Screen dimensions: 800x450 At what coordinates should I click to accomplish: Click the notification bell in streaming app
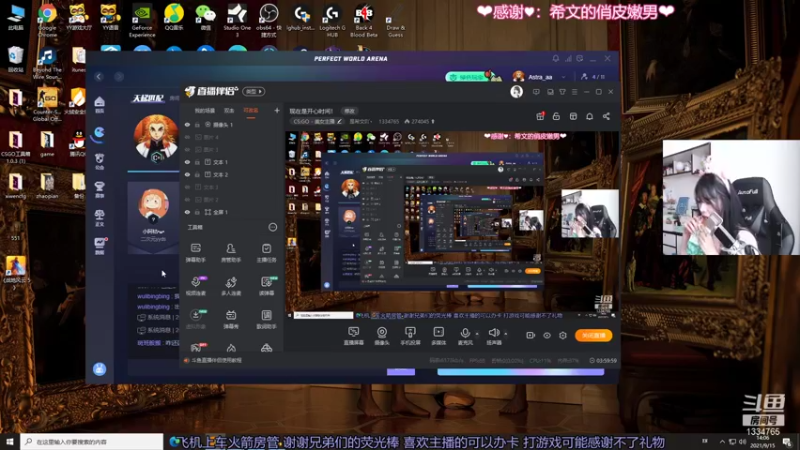[589, 116]
